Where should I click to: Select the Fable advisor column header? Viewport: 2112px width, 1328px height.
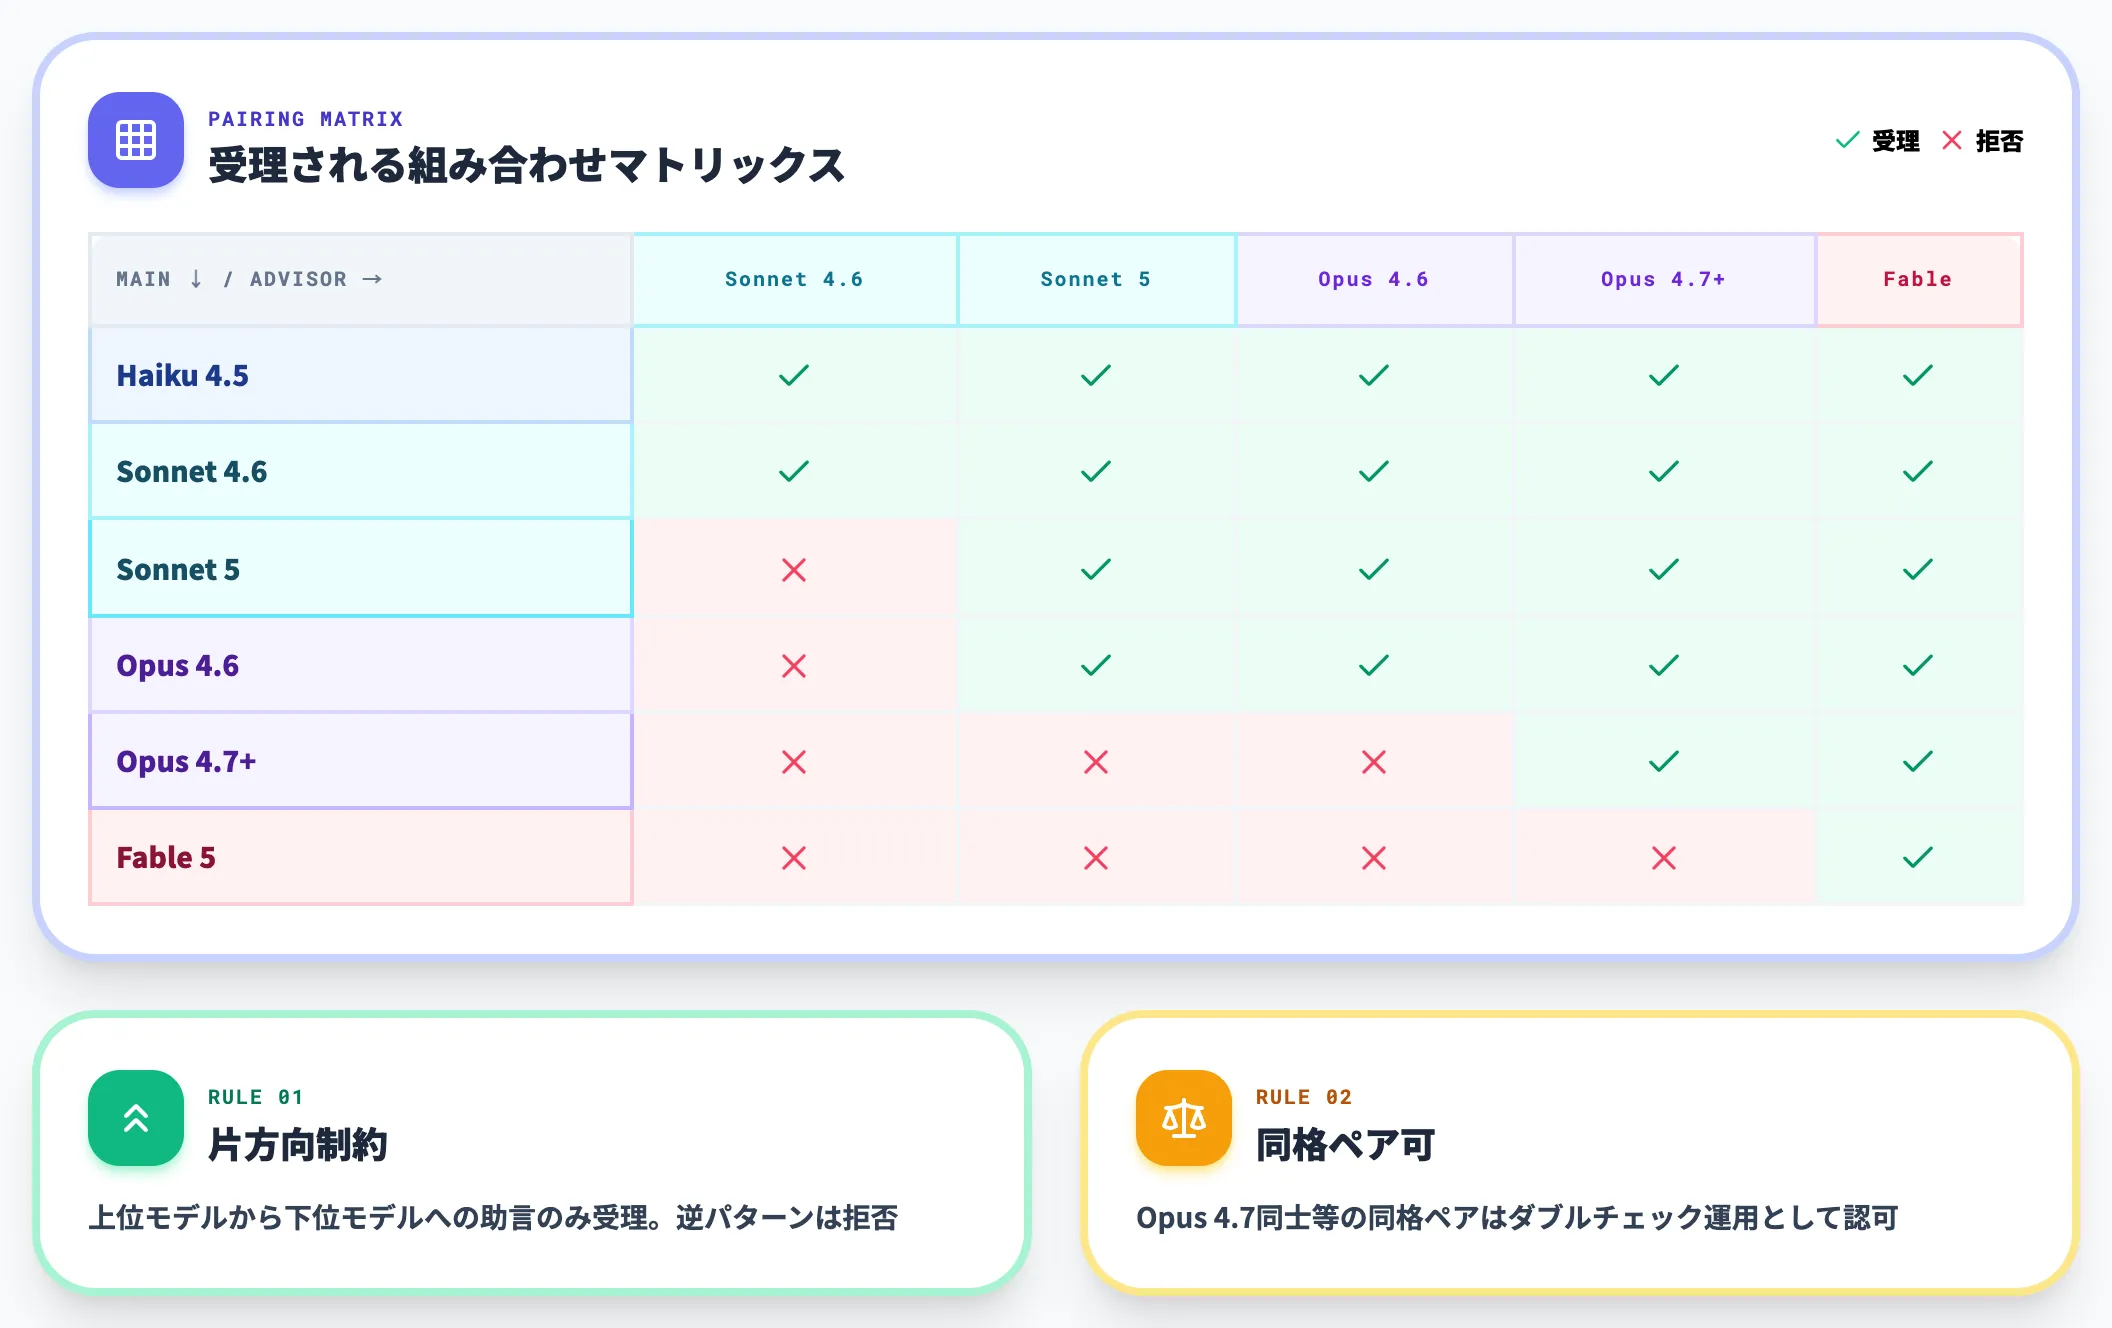click(1919, 280)
